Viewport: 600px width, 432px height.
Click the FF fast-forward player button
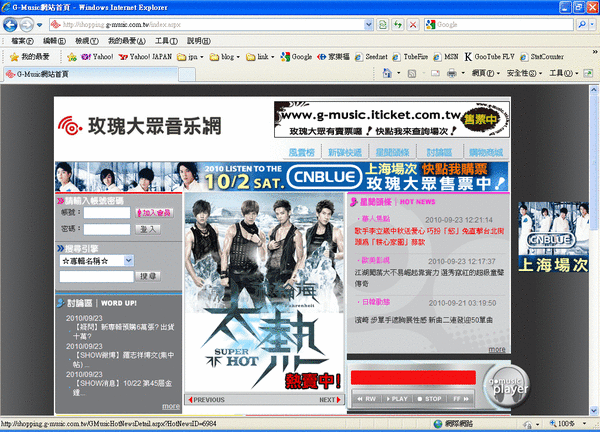click(461, 399)
